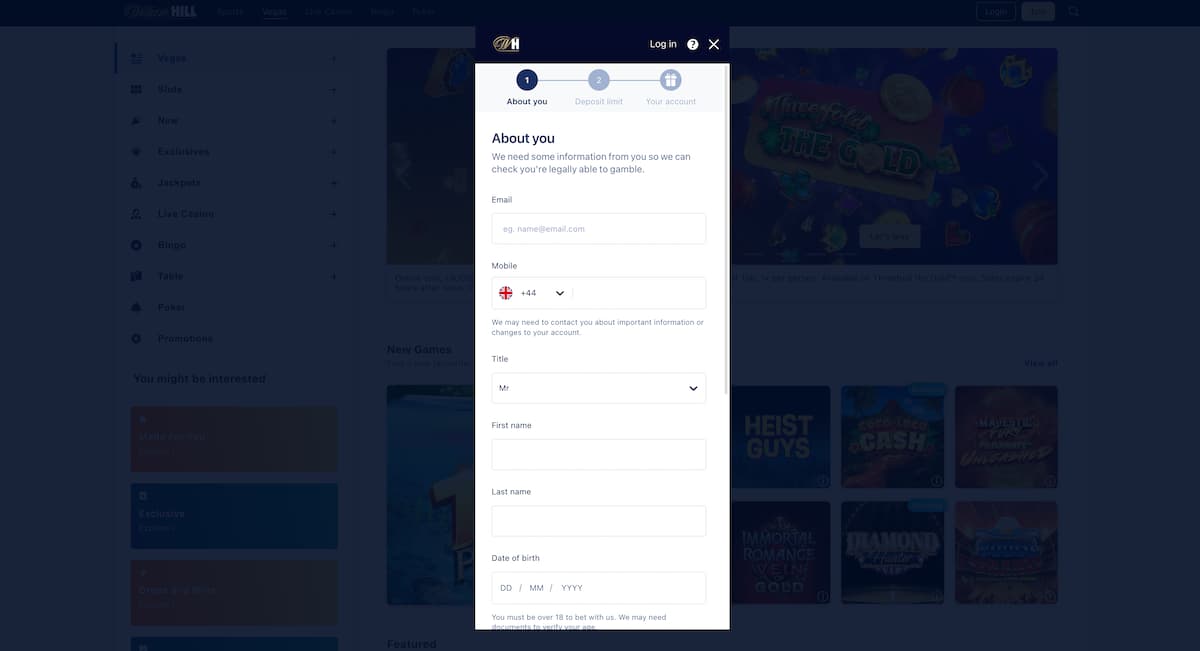Open the help question mark icon
The width and height of the screenshot is (1200, 651).
point(693,44)
